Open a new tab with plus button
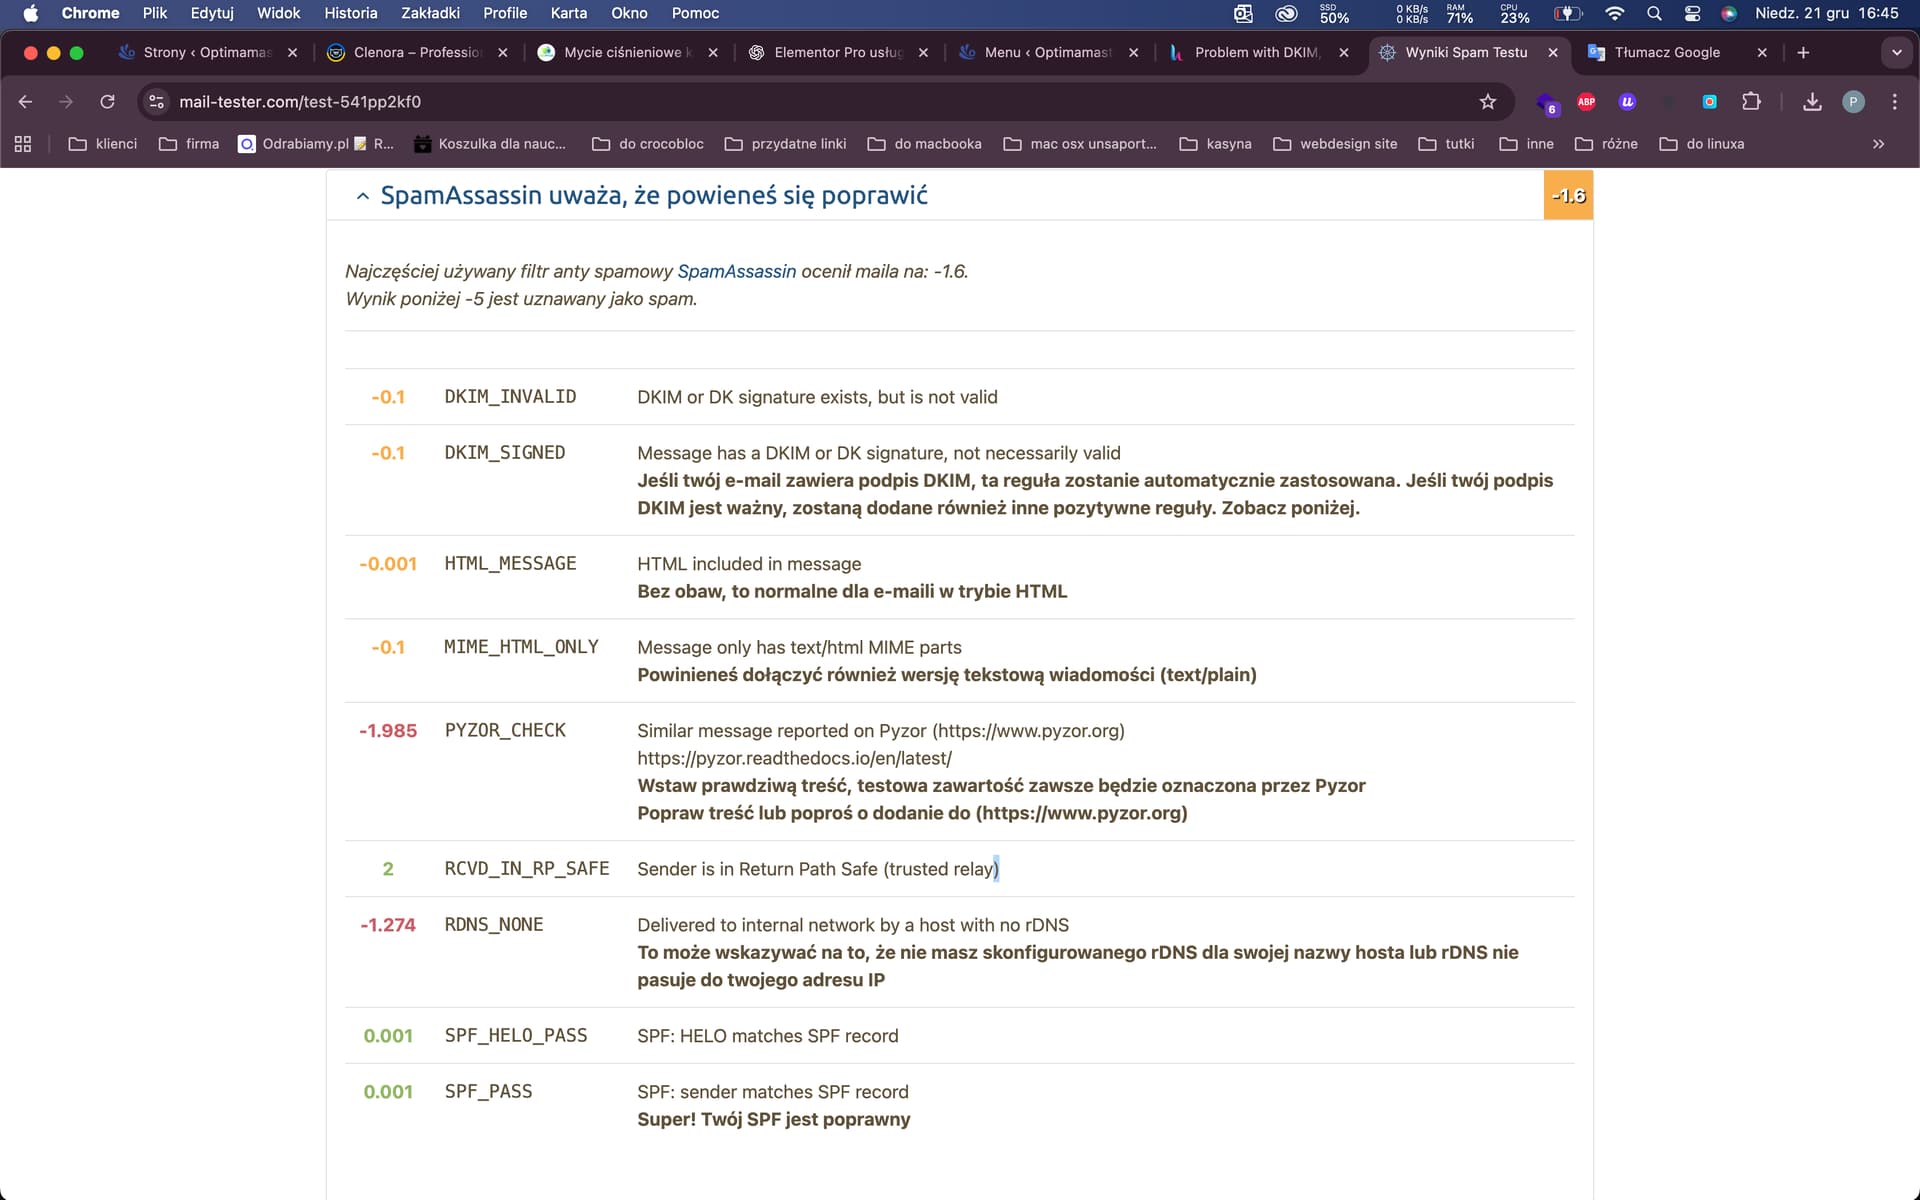 pos(1803,53)
